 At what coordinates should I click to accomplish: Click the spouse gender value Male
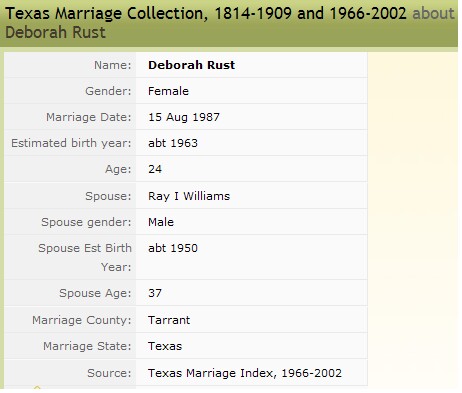pos(161,222)
